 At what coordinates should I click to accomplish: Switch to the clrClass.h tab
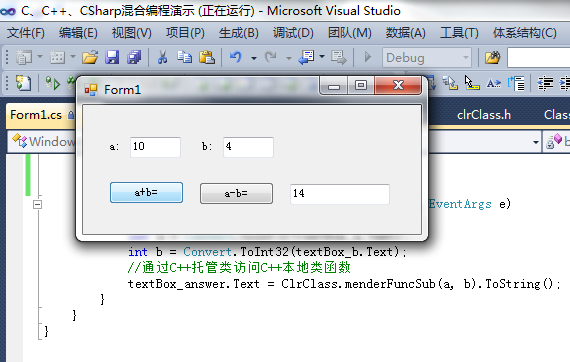click(x=484, y=115)
